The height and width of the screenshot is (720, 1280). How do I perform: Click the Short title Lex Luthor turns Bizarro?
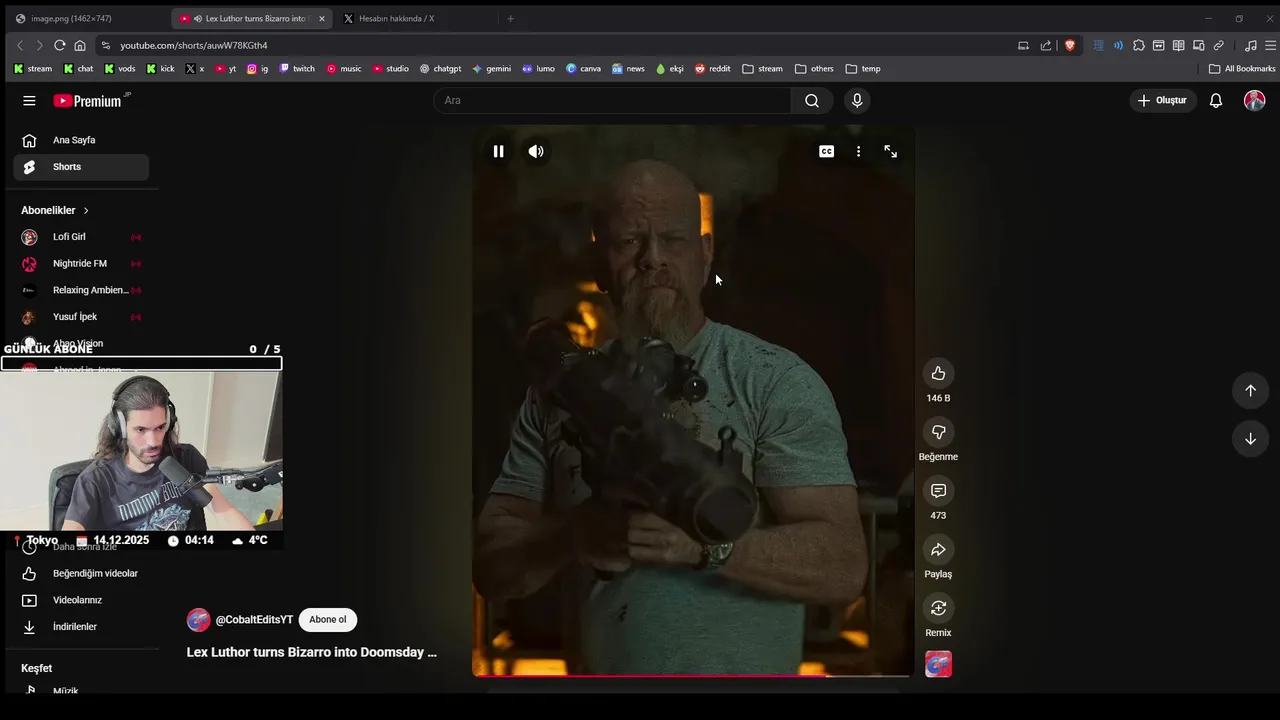pos(311,652)
